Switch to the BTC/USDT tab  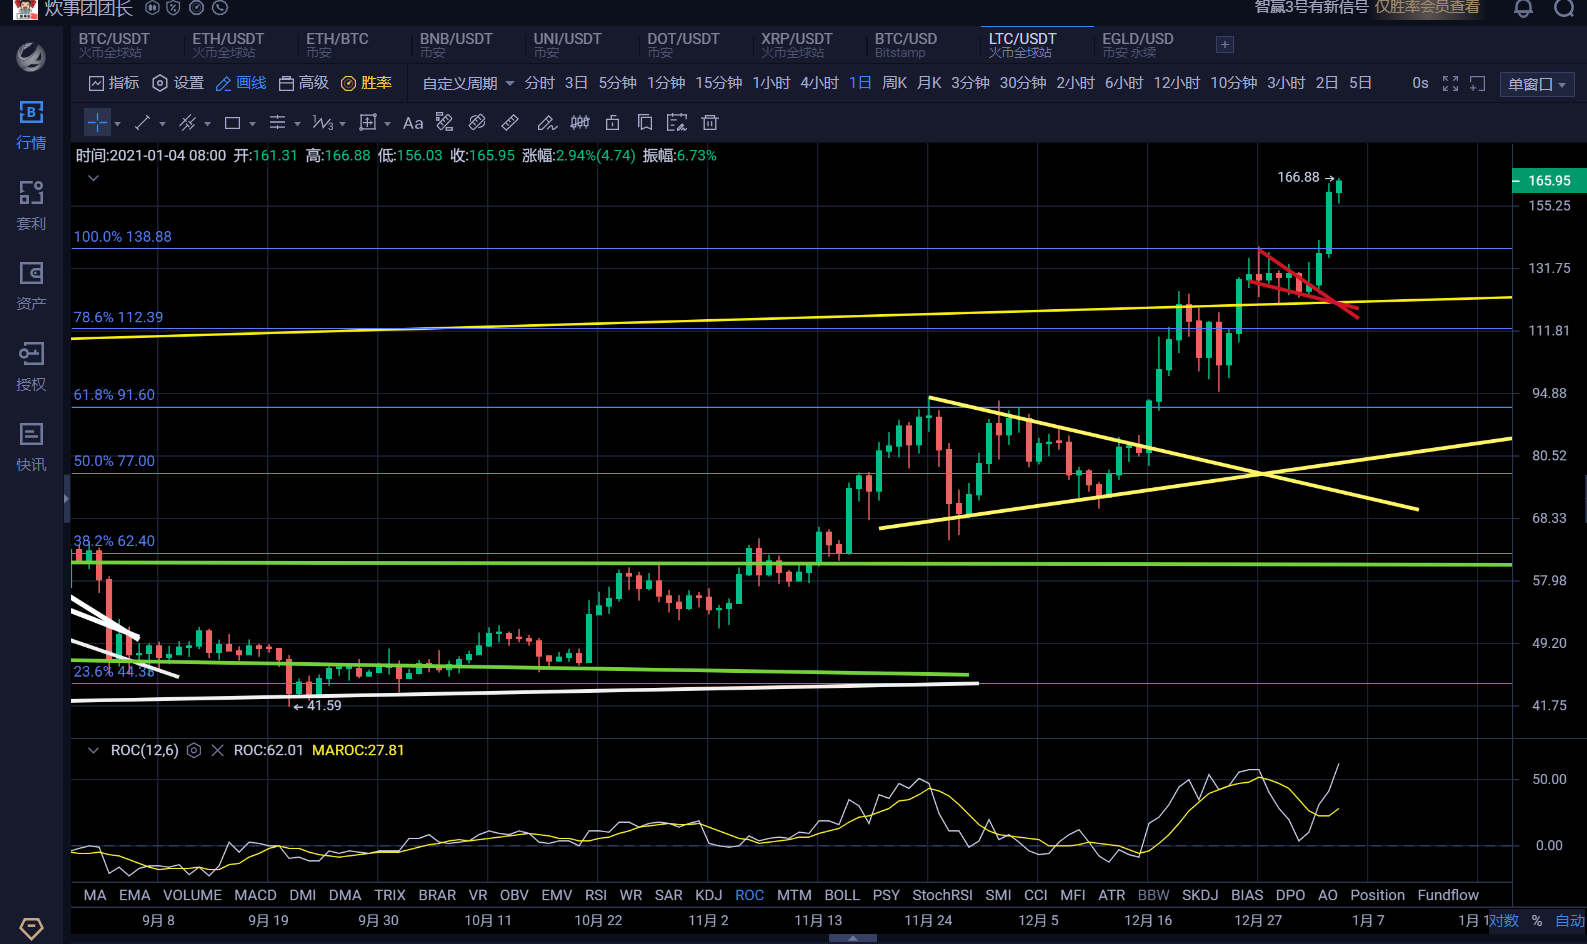114,44
